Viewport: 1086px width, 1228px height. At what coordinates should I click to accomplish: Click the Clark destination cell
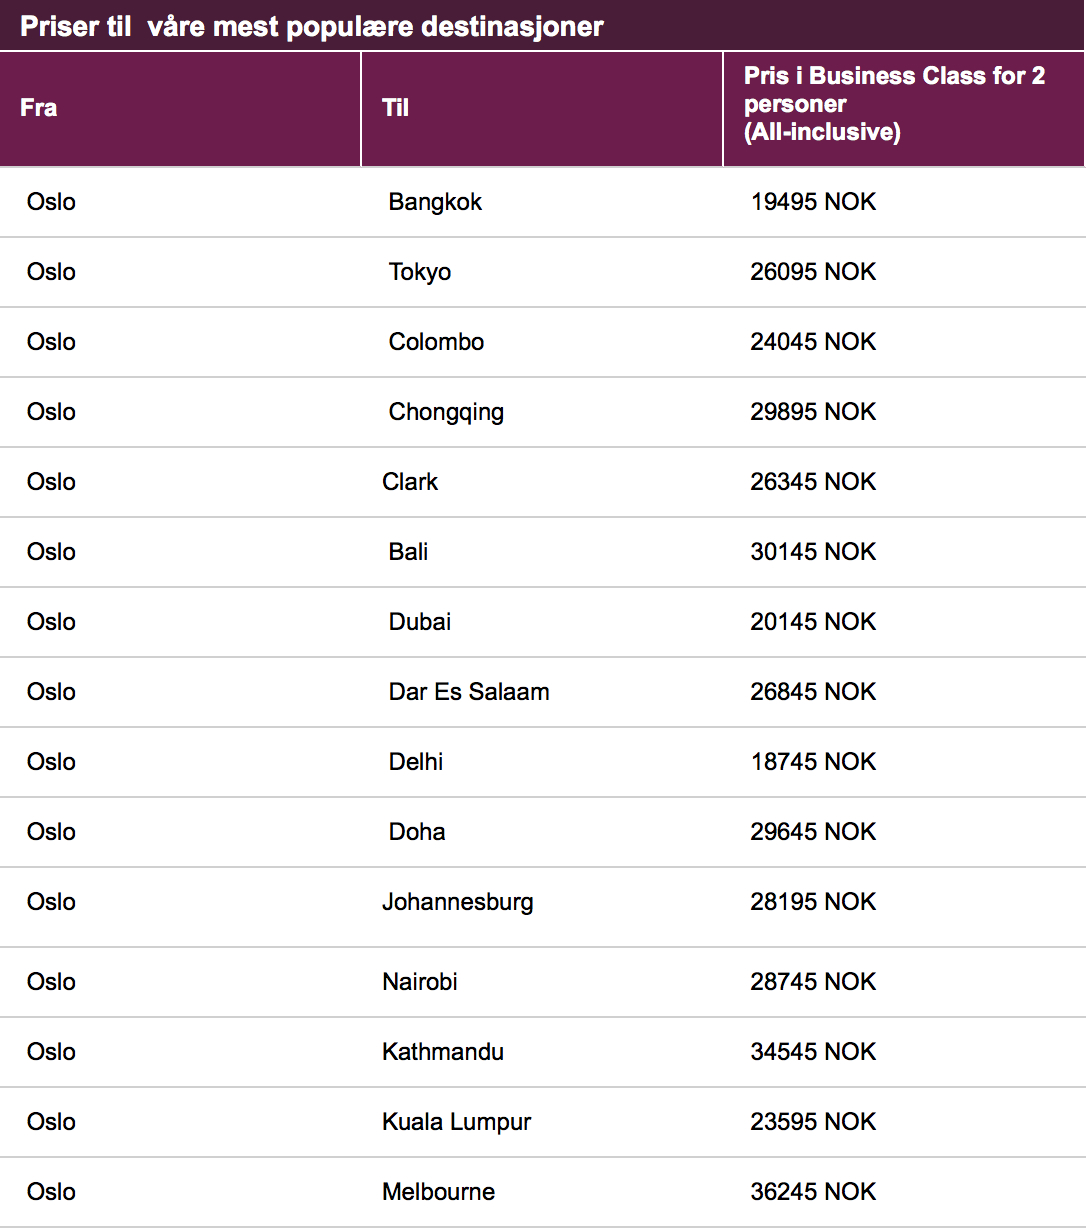(x=410, y=482)
